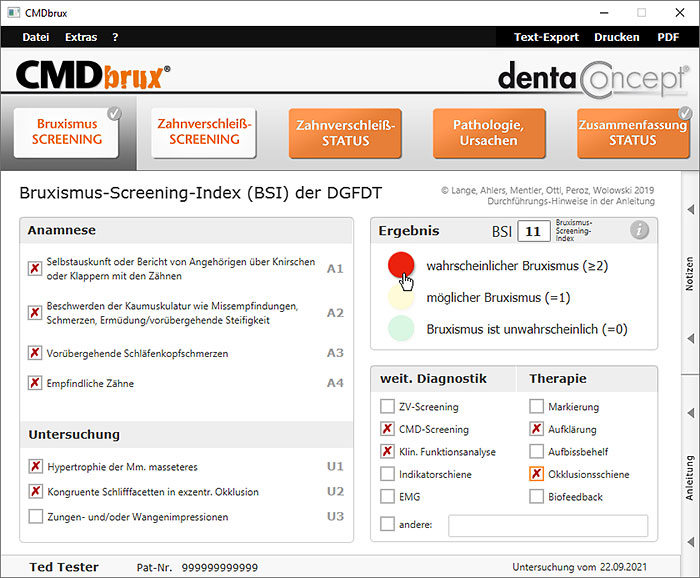Click Drucken to print

tap(617, 37)
